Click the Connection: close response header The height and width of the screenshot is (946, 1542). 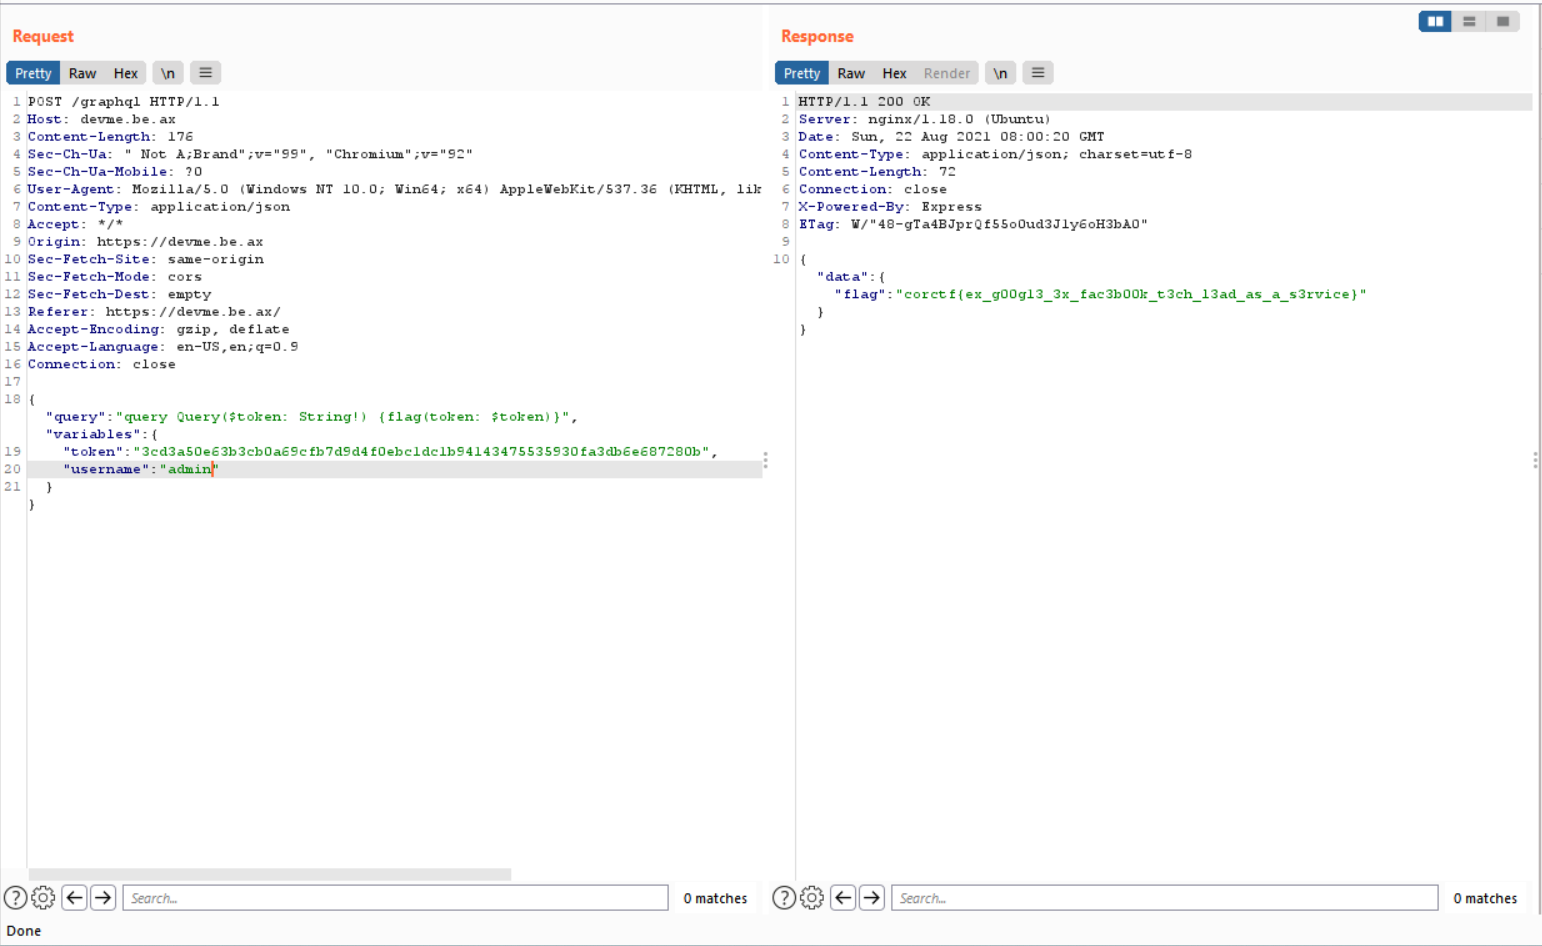(x=873, y=189)
